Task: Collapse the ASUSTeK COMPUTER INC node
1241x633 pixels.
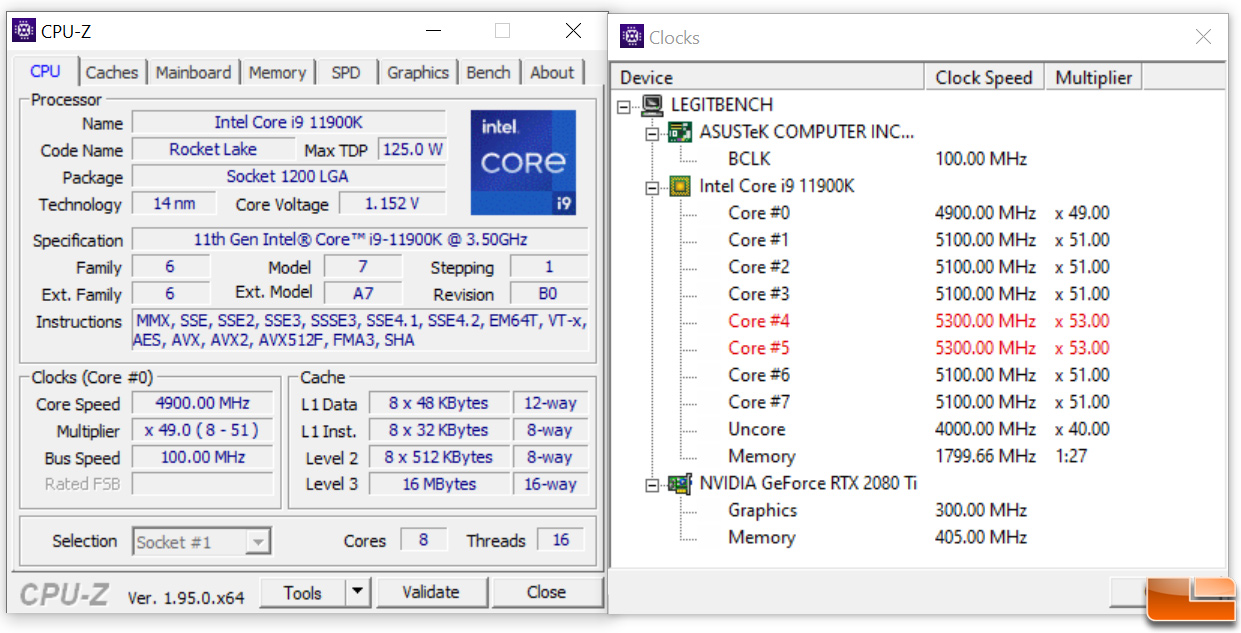Action: (x=652, y=132)
